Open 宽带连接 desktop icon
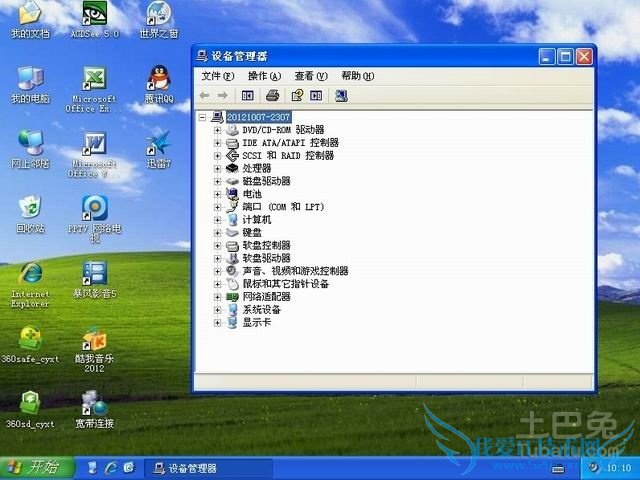 coord(95,409)
